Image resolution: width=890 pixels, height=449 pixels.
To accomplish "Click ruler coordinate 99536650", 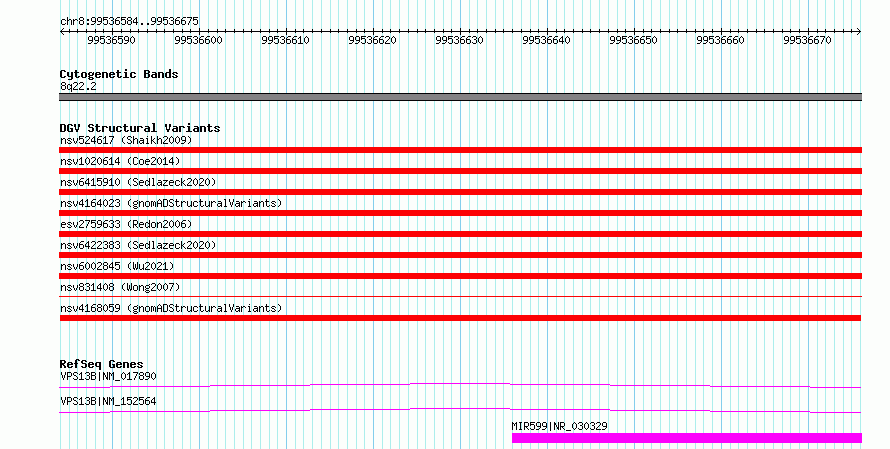I will point(633,40).
